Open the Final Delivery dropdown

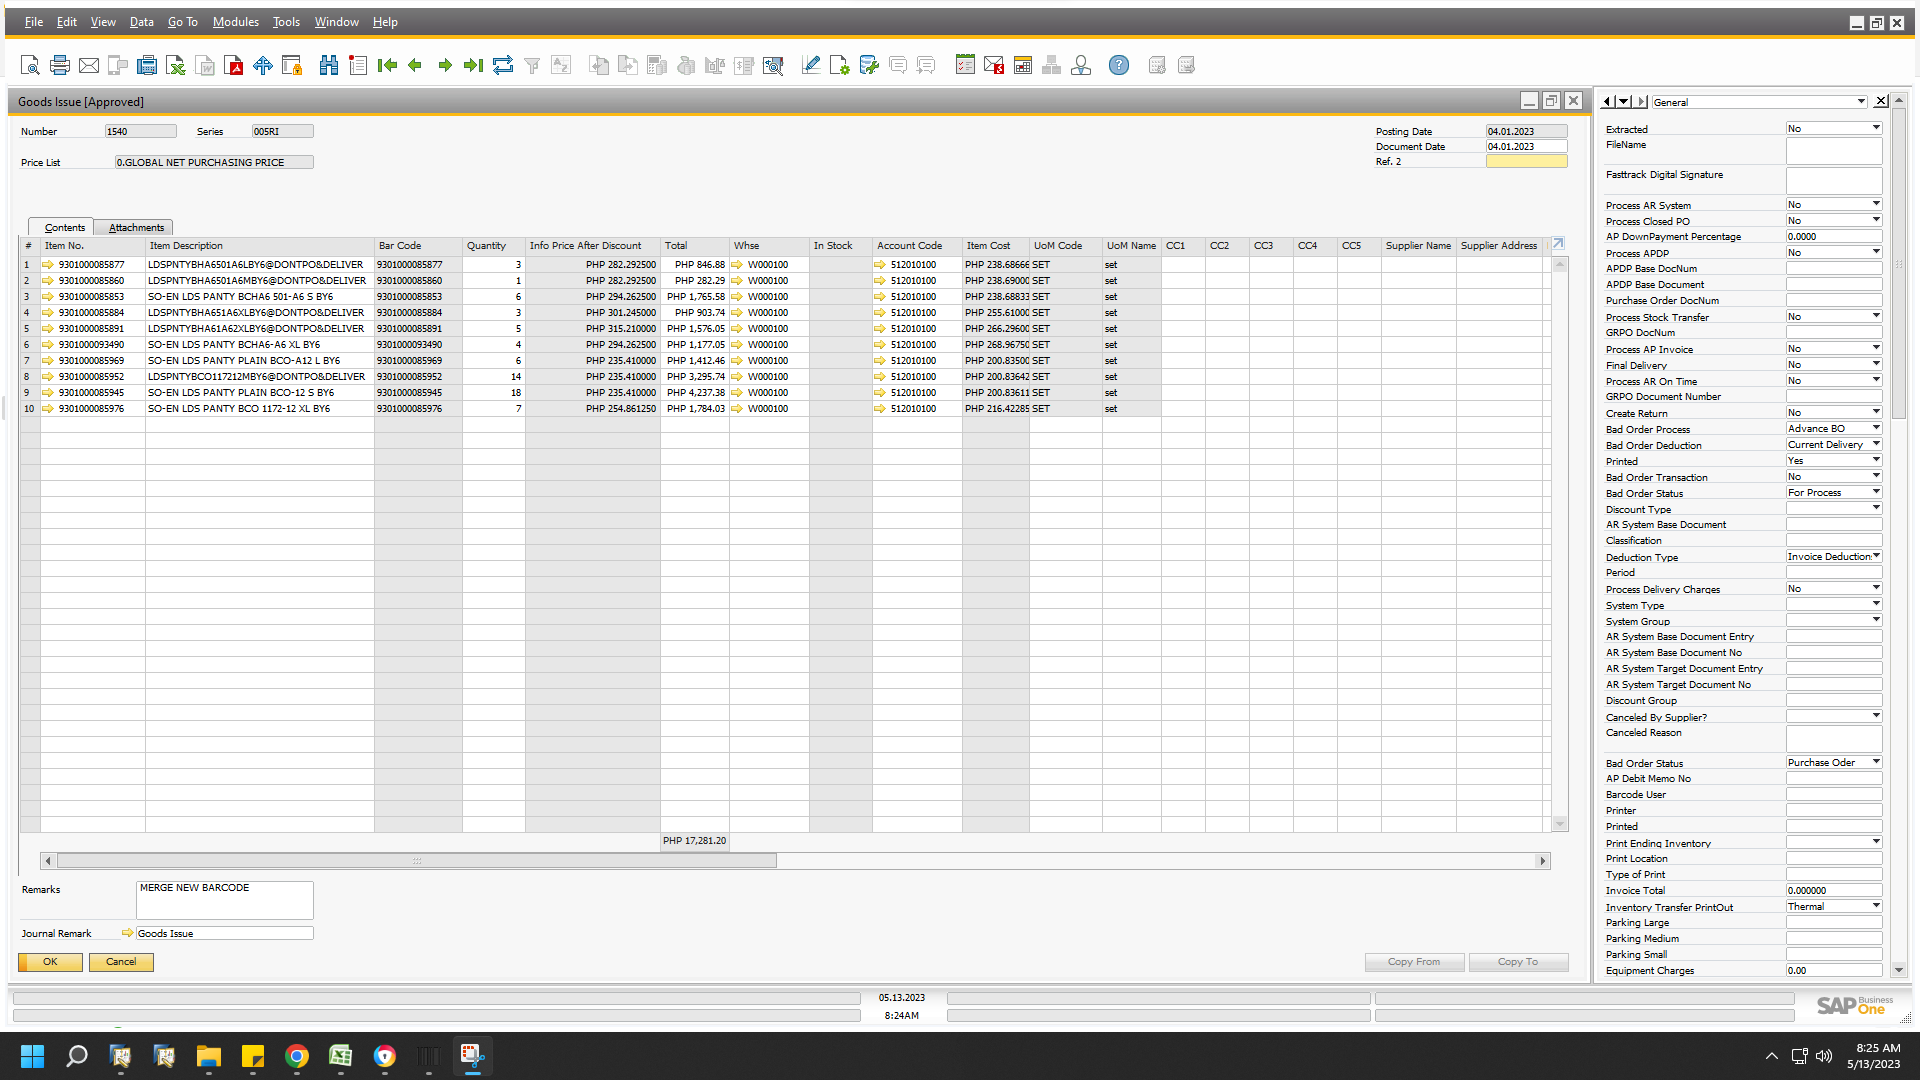coord(1876,364)
